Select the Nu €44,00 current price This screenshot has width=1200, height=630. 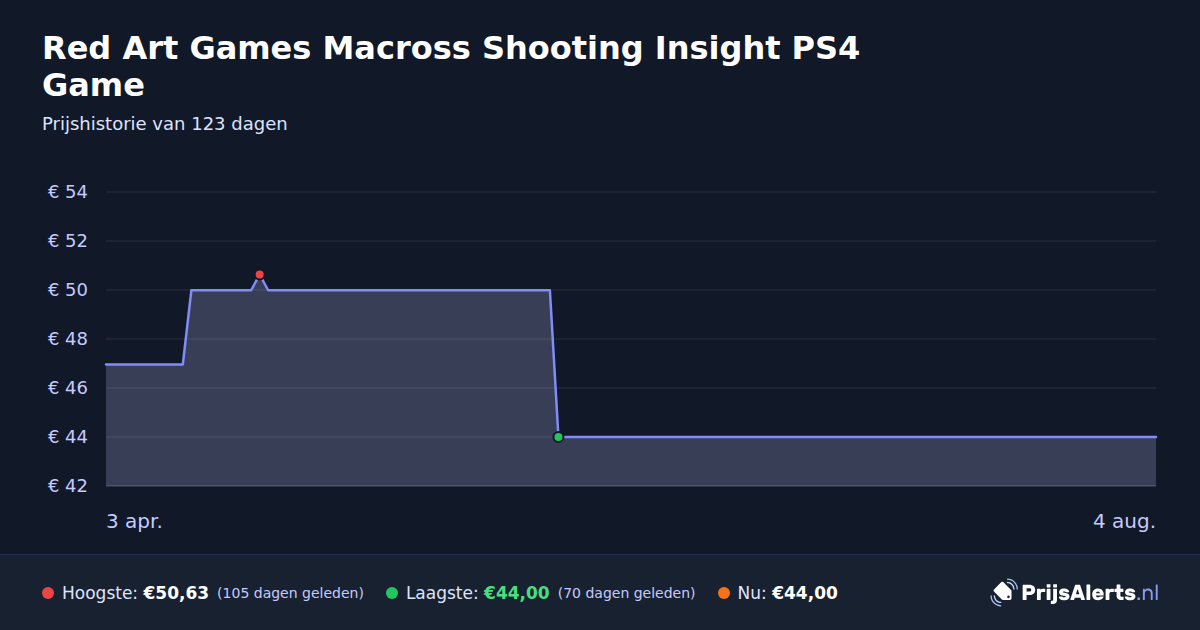(x=804, y=593)
